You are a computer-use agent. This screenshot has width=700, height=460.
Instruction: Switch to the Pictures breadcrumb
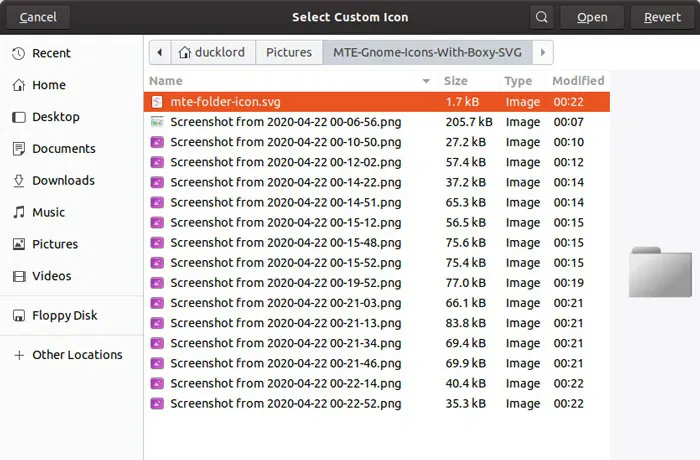click(x=289, y=52)
